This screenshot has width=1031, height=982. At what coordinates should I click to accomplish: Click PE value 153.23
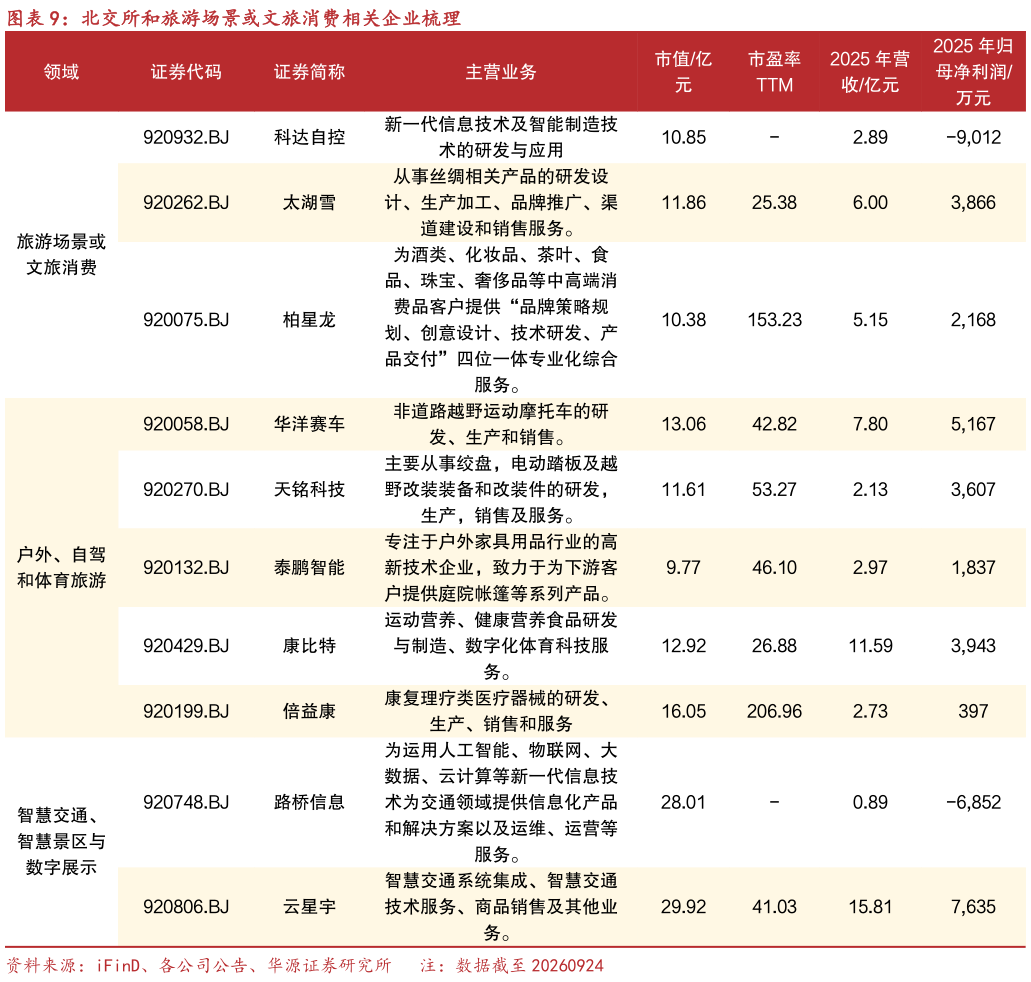pyautogui.click(x=775, y=320)
